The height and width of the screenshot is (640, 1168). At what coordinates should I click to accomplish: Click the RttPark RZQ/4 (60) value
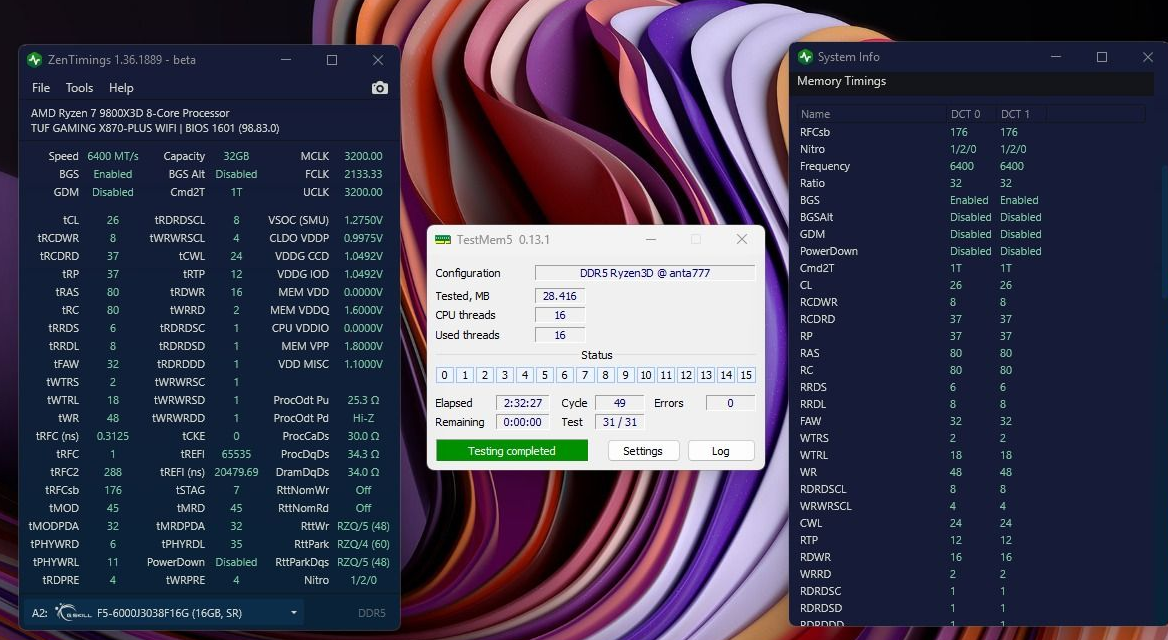tap(364, 544)
